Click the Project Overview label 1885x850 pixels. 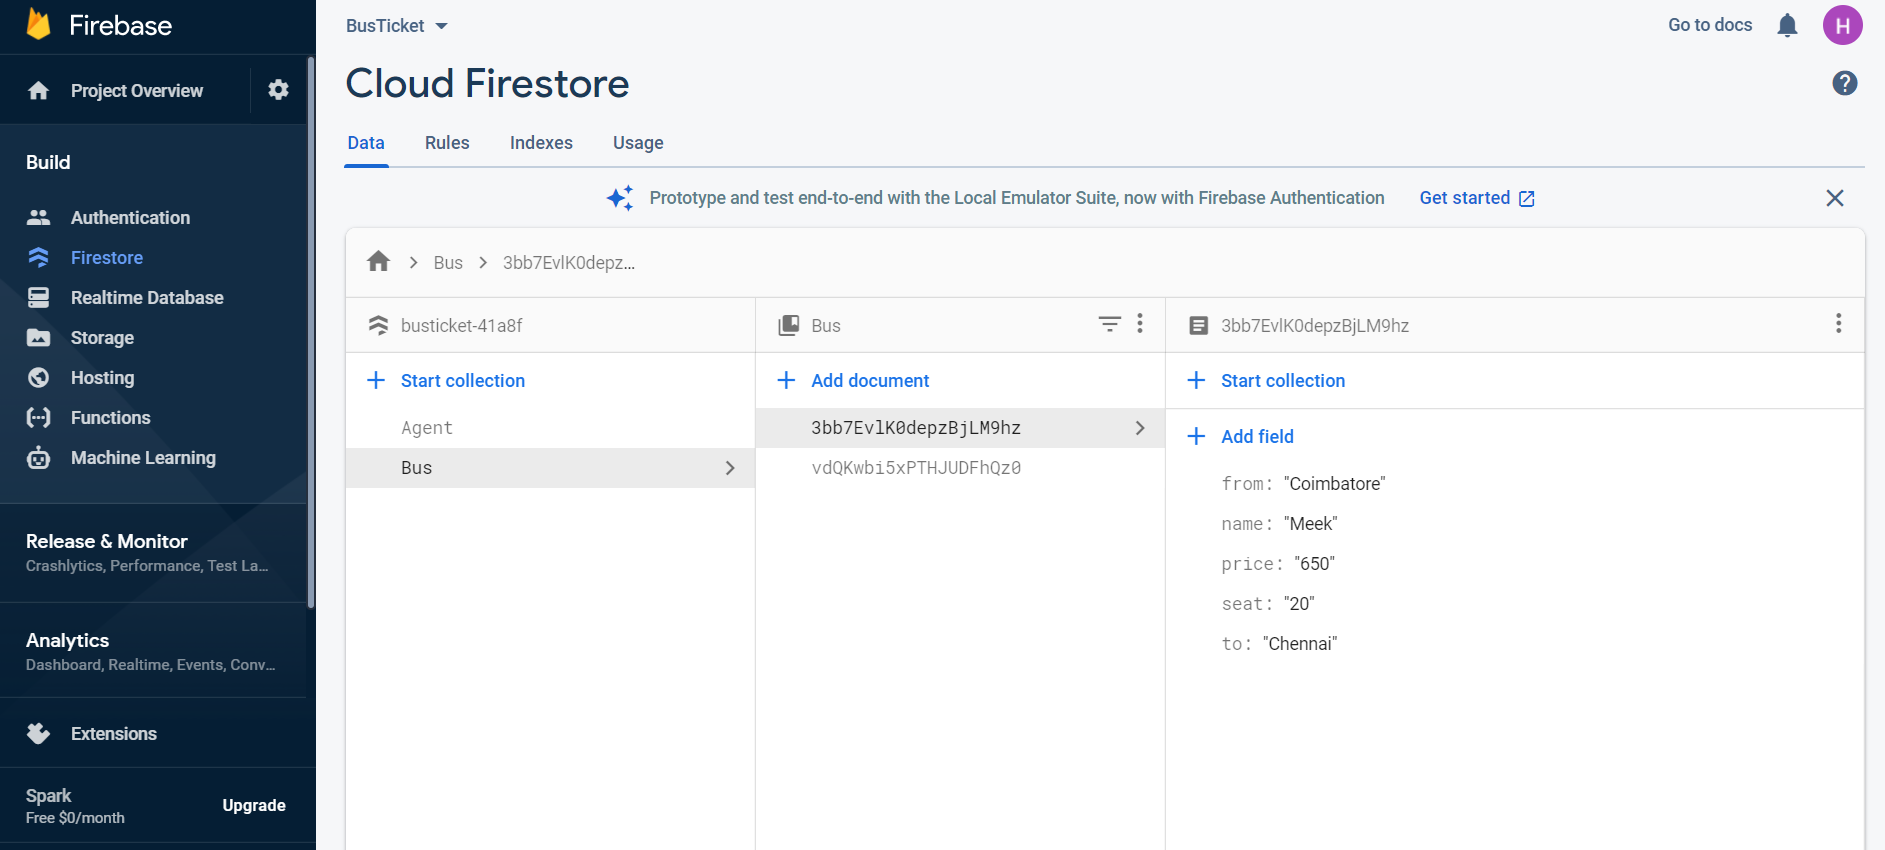point(137,91)
